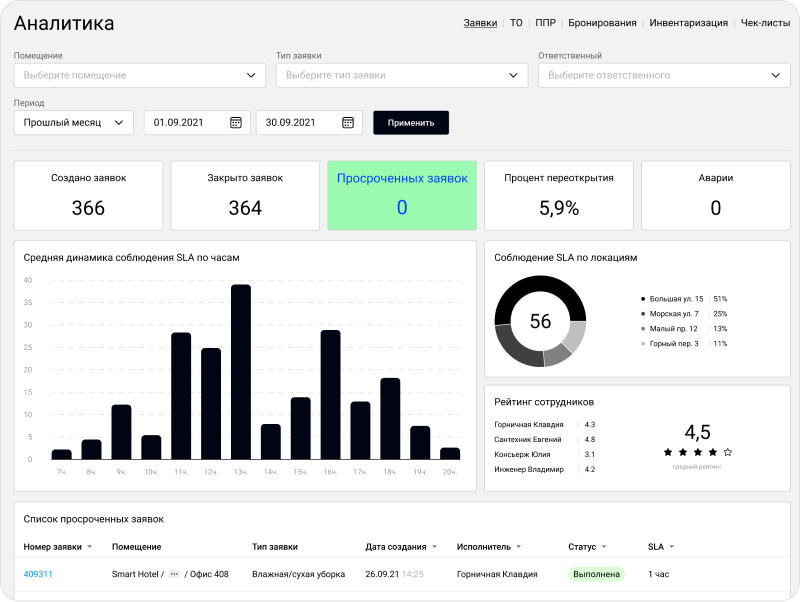Screen dimensions: 800x602
Task: Open calendar icon on end date 30.09.2021
Action: (348, 123)
